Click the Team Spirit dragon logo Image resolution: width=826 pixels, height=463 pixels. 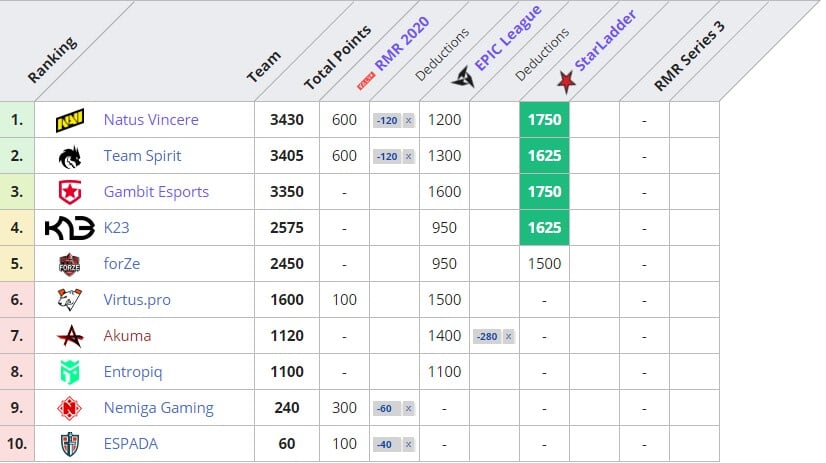point(70,156)
